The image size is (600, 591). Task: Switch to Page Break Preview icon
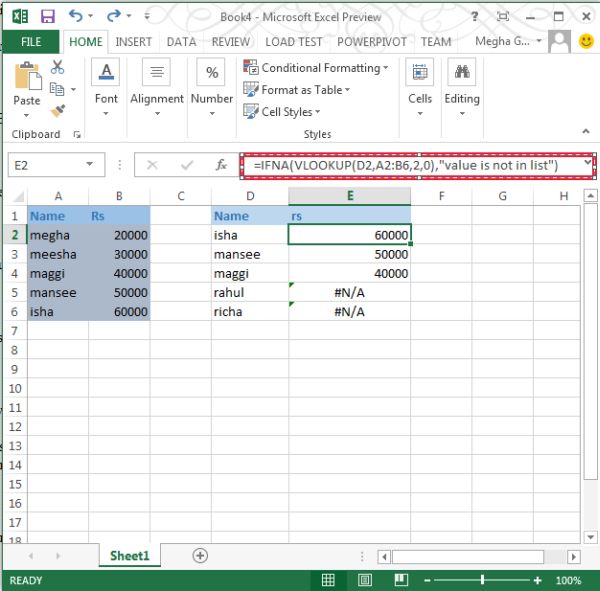click(x=401, y=580)
